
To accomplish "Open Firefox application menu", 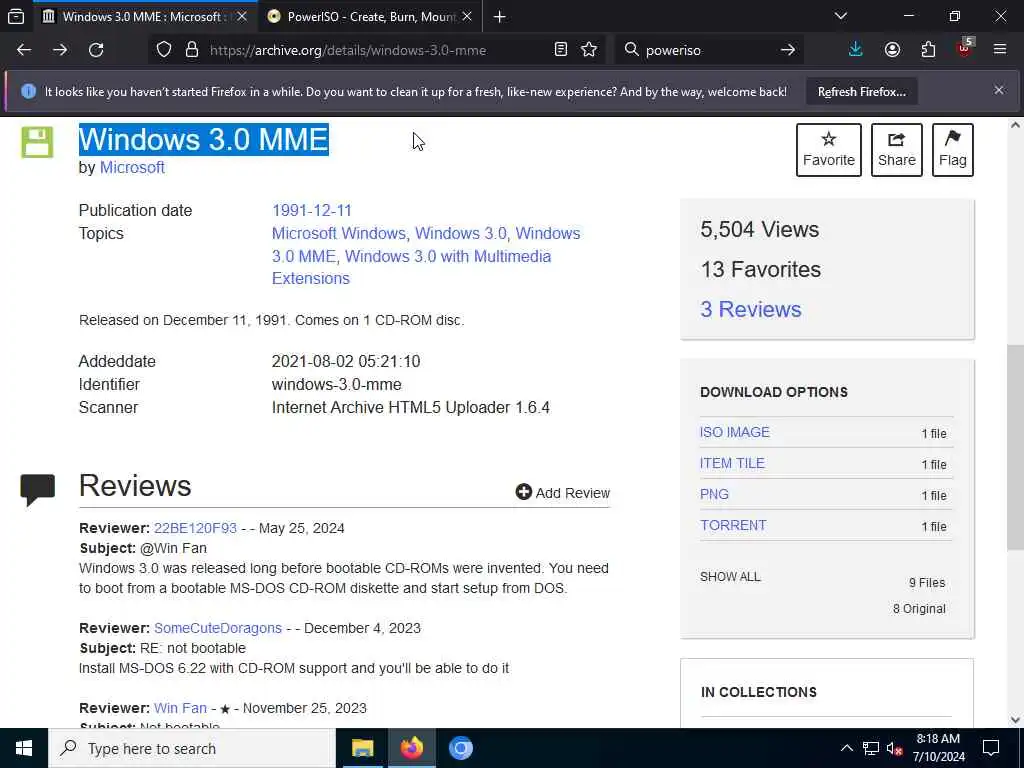I will (1000, 50).
